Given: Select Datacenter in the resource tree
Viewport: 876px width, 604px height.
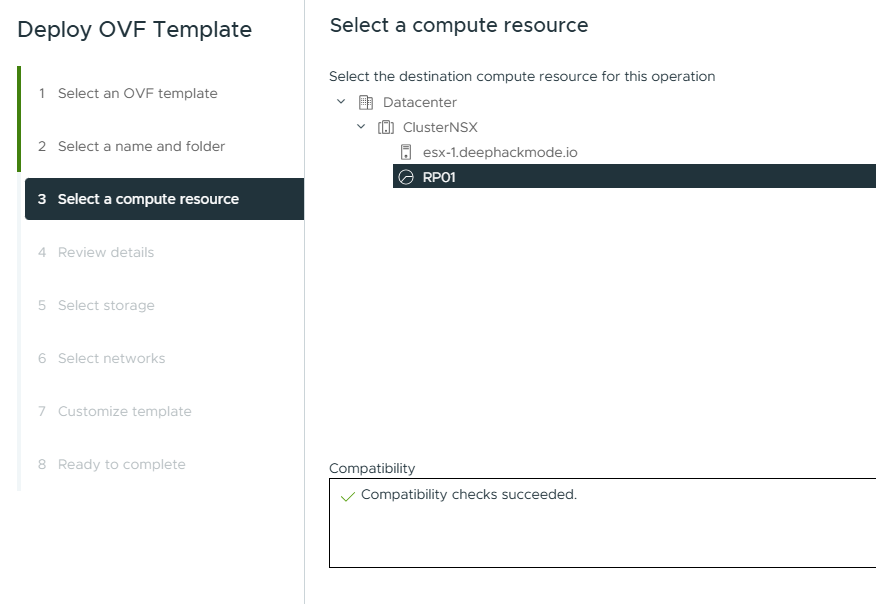Looking at the screenshot, I should (x=420, y=102).
